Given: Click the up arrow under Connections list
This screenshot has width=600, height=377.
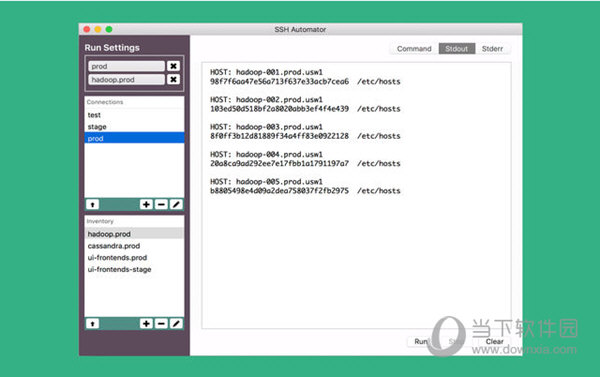Looking at the screenshot, I should (x=92, y=204).
